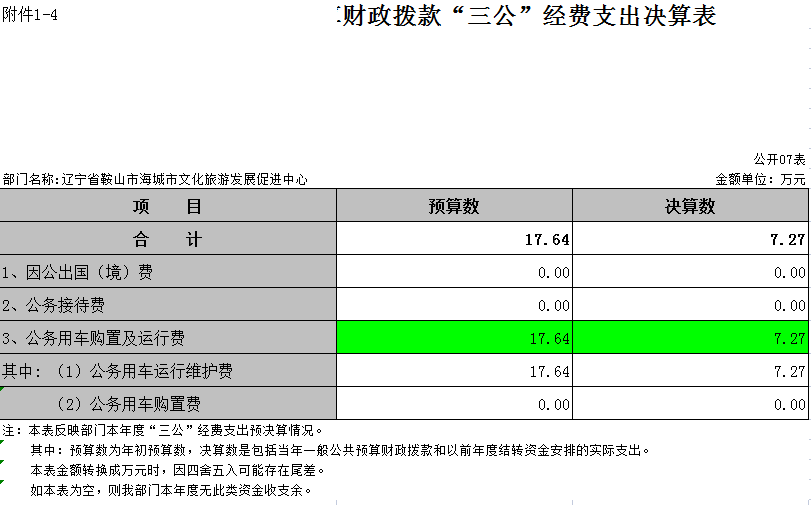Image resolution: width=811 pixels, height=505 pixels.
Task: Select the green highlighted 7.27 cell
Action: (x=690, y=338)
